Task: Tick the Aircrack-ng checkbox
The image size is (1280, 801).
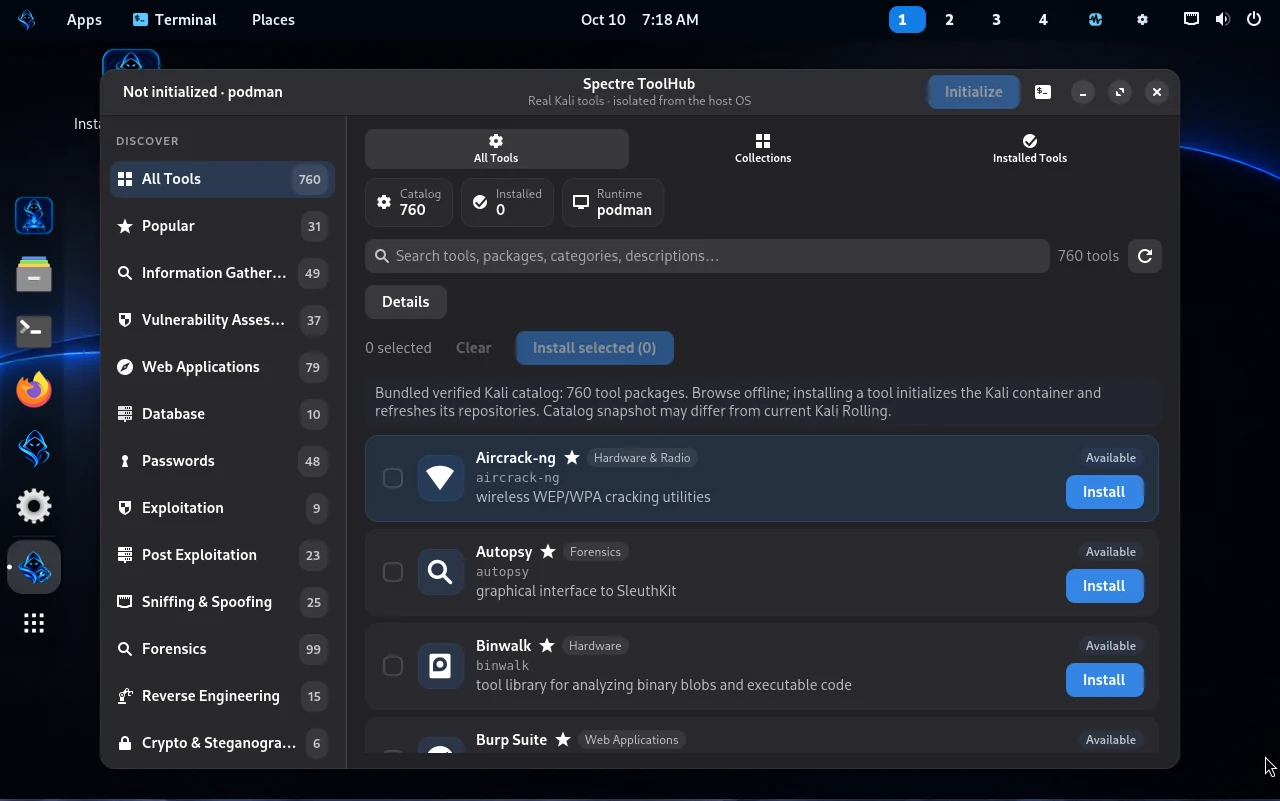Action: (393, 478)
